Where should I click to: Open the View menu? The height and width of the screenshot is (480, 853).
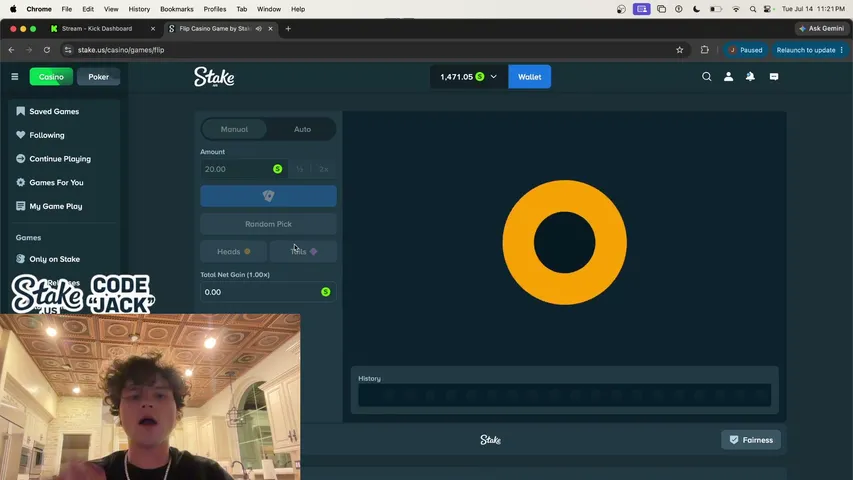(111, 9)
